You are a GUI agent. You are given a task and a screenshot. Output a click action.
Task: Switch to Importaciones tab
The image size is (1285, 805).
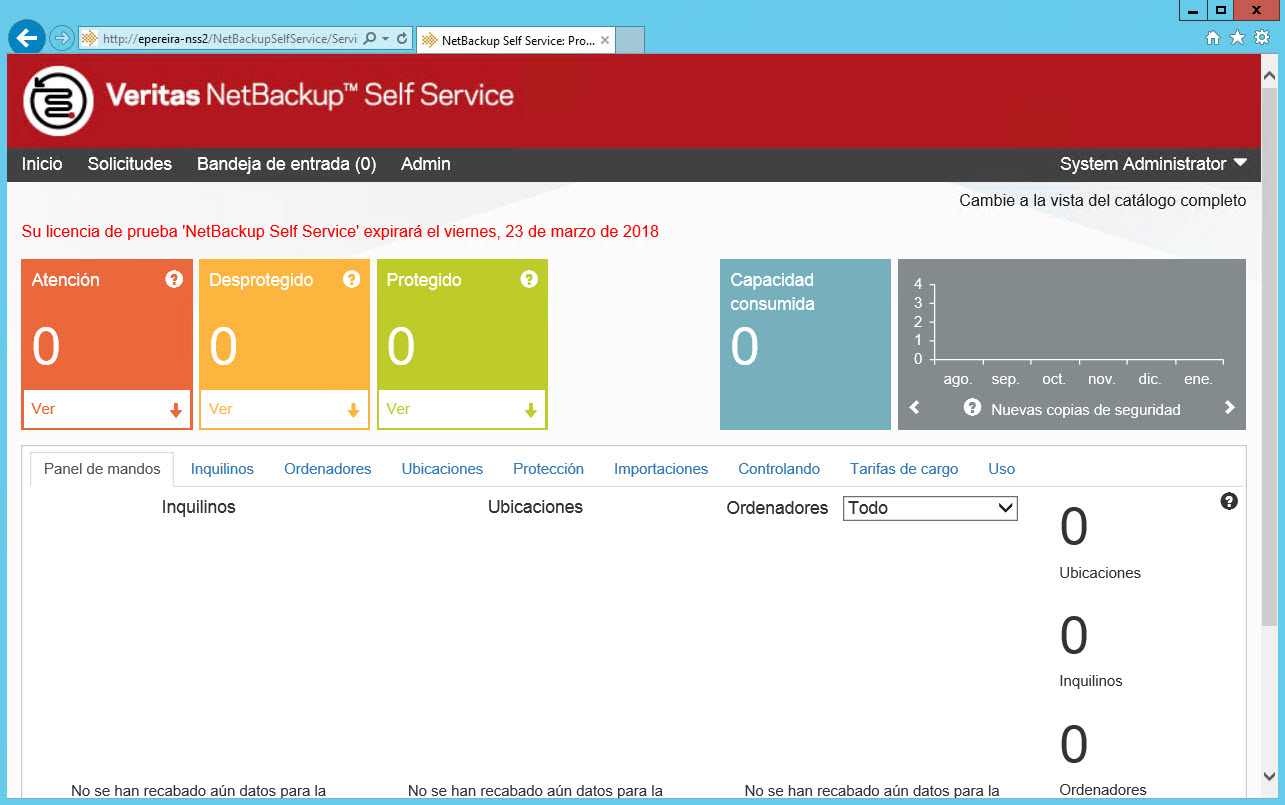click(x=661, y=469)
